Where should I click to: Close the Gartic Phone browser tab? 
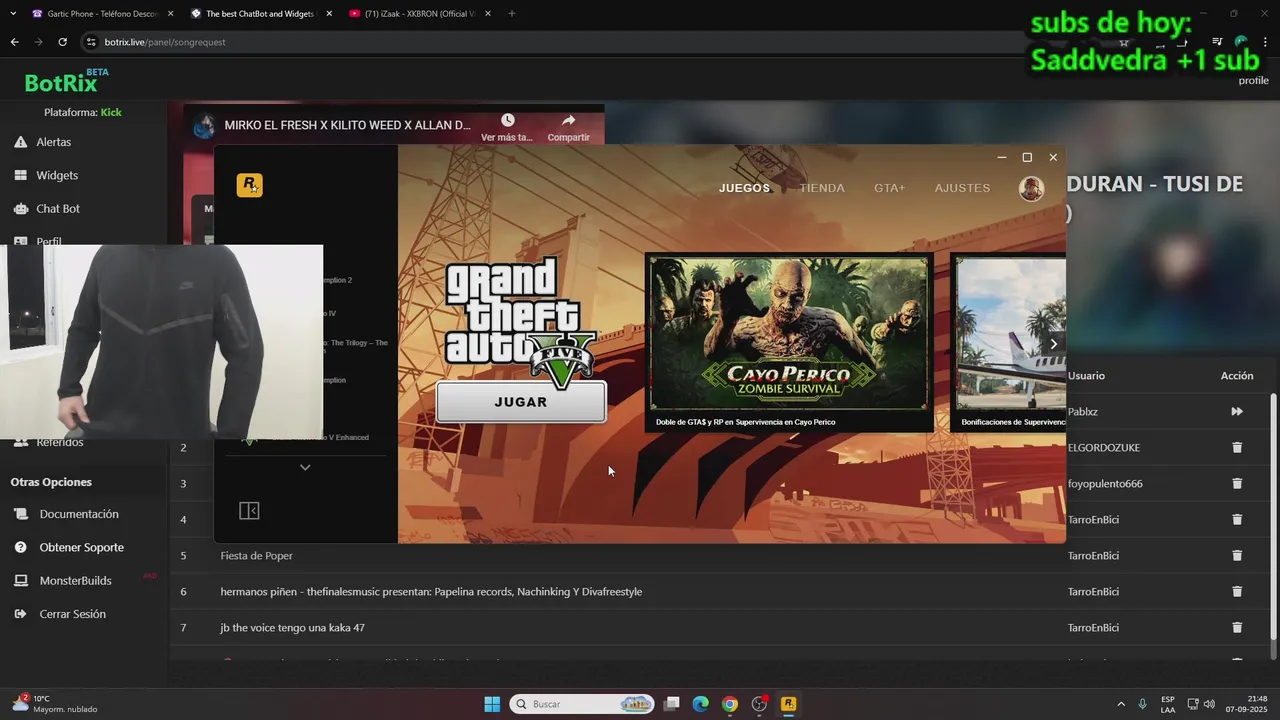click(170, 14)
